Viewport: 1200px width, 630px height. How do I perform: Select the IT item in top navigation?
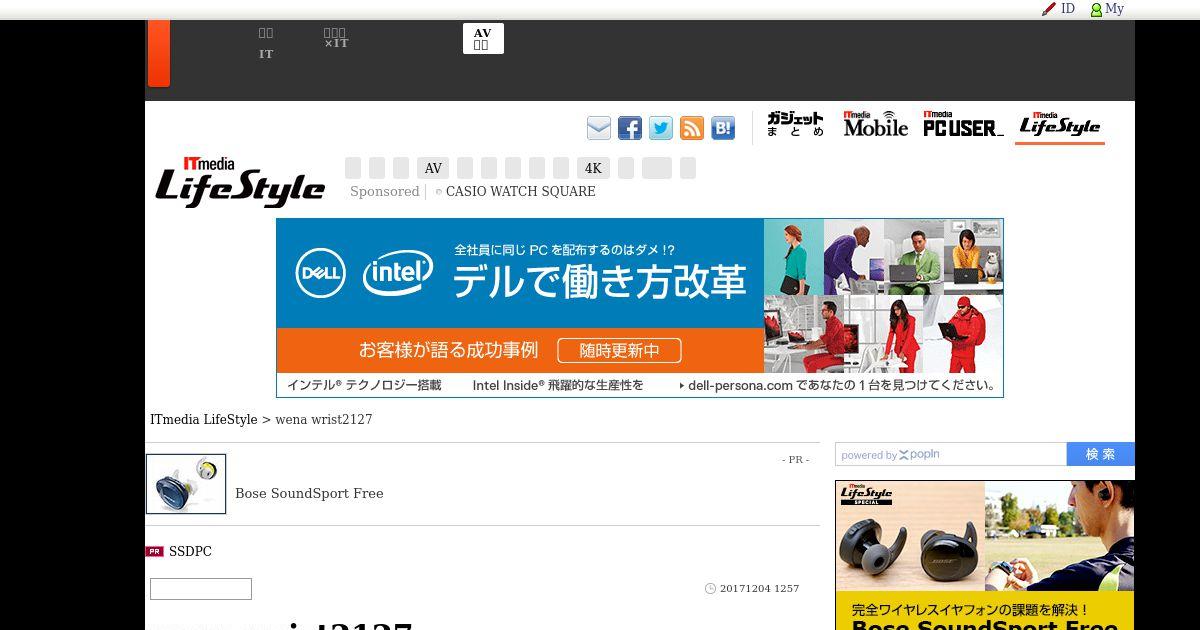pyautogui.click(x=266, y=43)
